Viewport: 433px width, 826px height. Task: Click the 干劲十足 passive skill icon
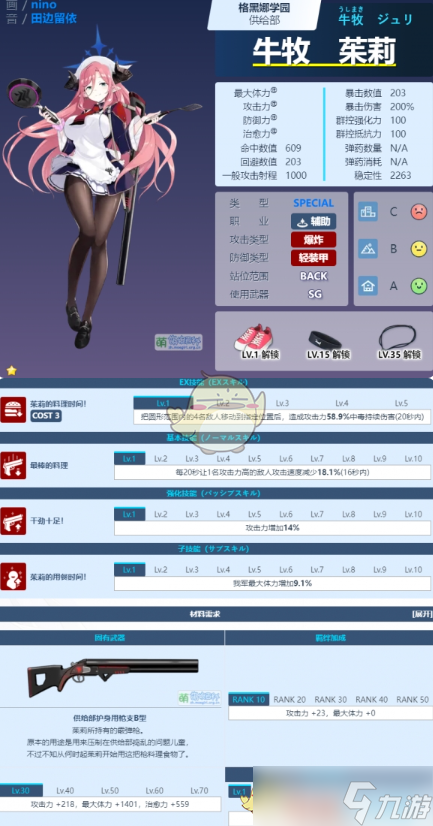pyautogui.click(x=13, y=520)
